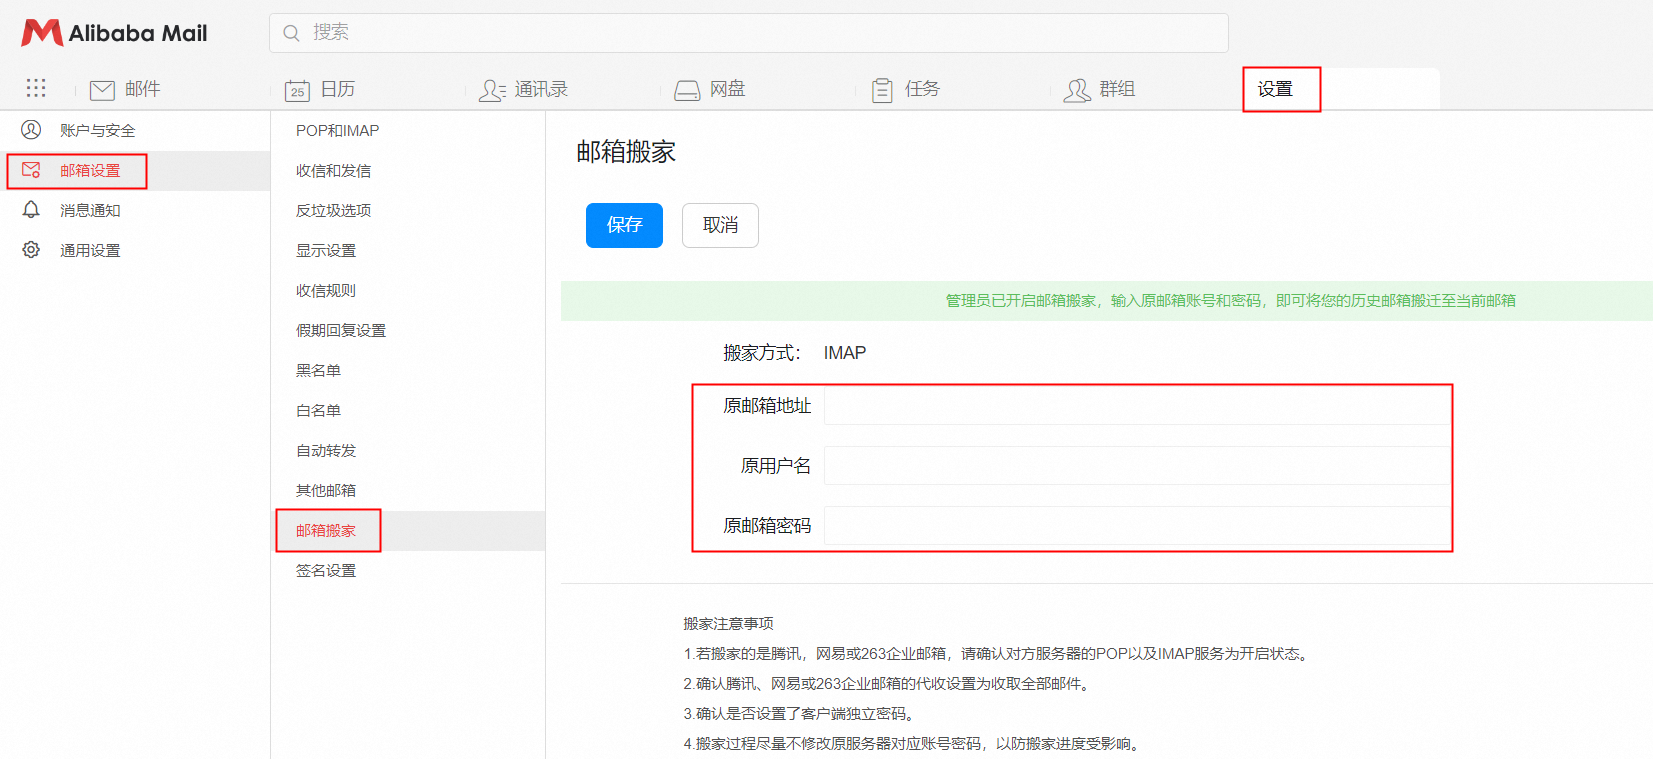Click the general settings gear icon

31,250
